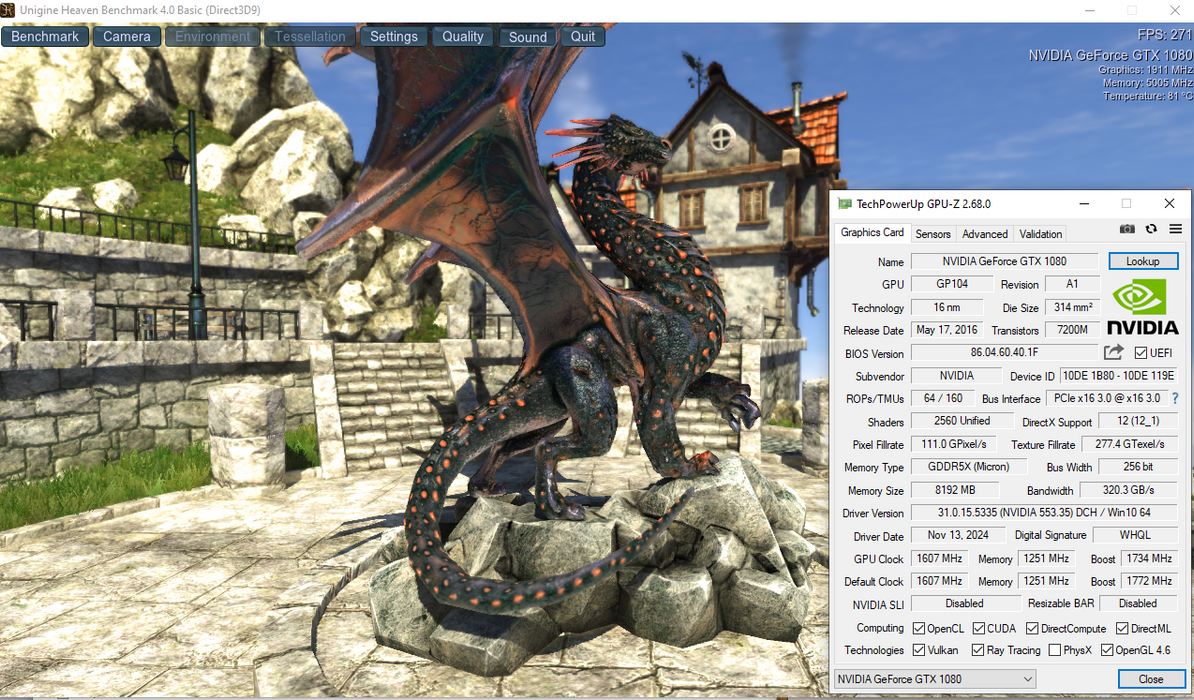Viewport: 1194px width, 700px height.
Task: Click the Release Date value May 17, 2016
Action: (x=947, y=330)
